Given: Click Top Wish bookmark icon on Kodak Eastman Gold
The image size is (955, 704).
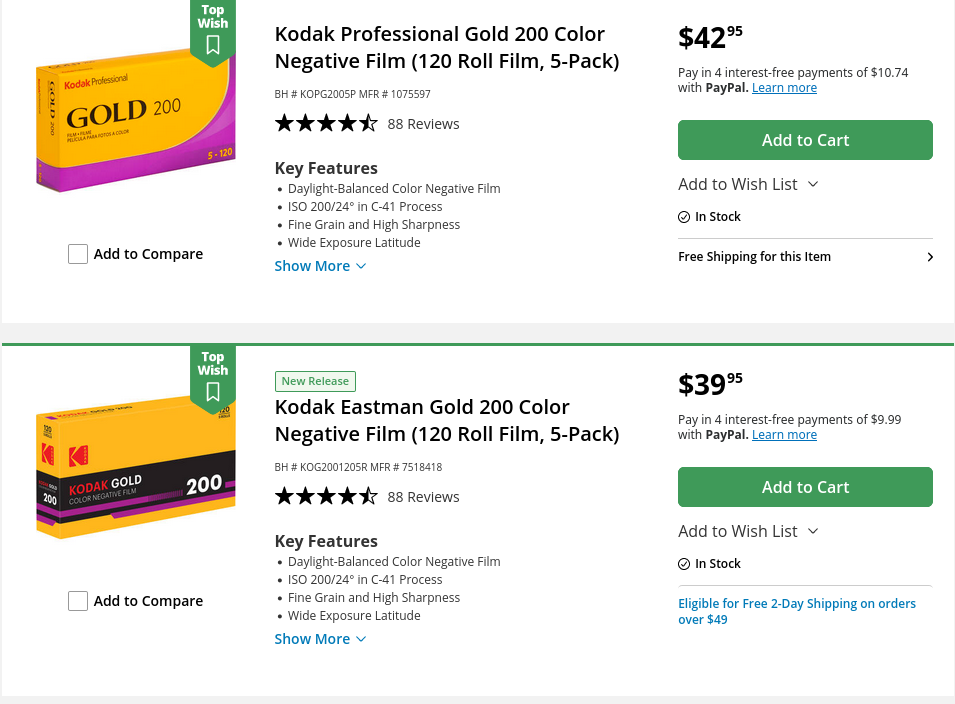Looking at the screenshot, I should click(213, 392).
